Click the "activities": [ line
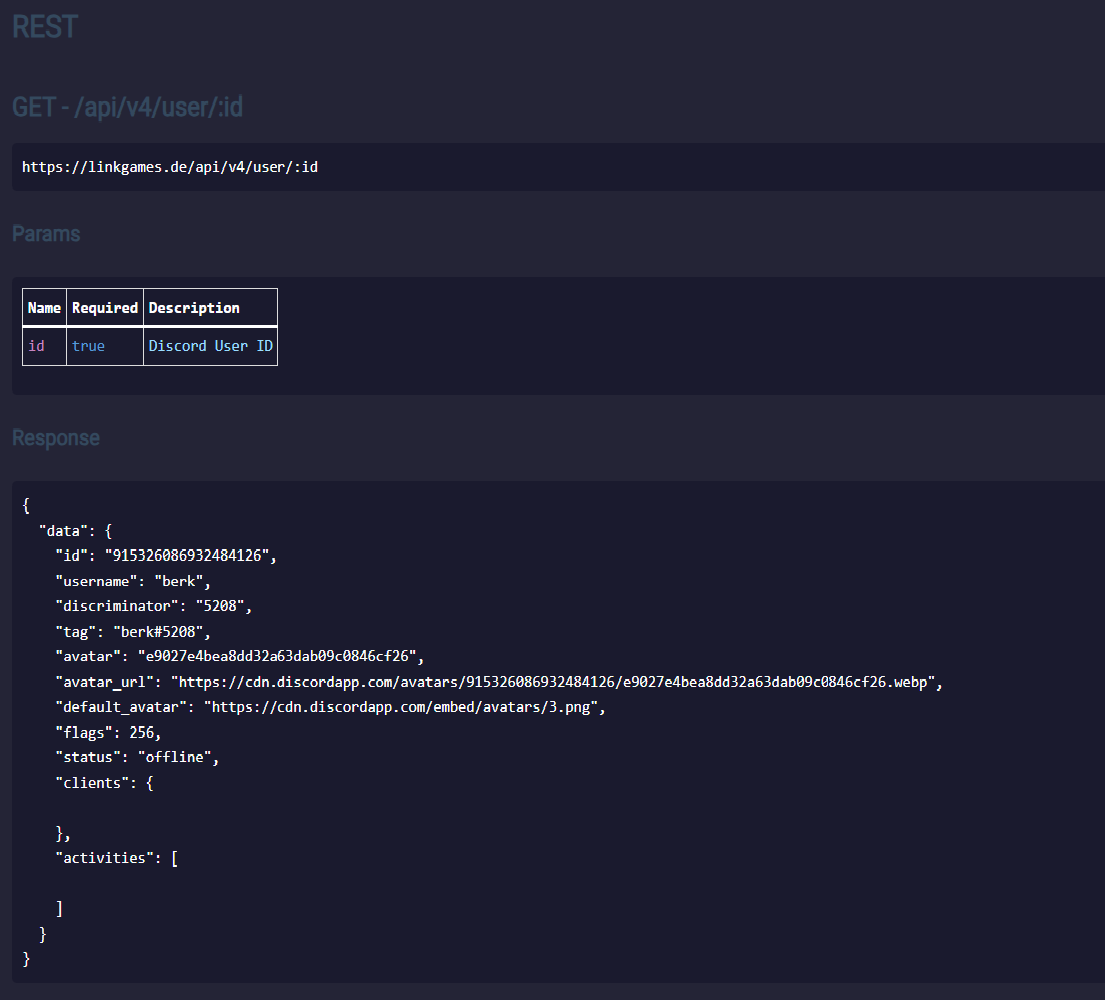The height and width of the screenshot is (1000, 1105). pos(117,858)
